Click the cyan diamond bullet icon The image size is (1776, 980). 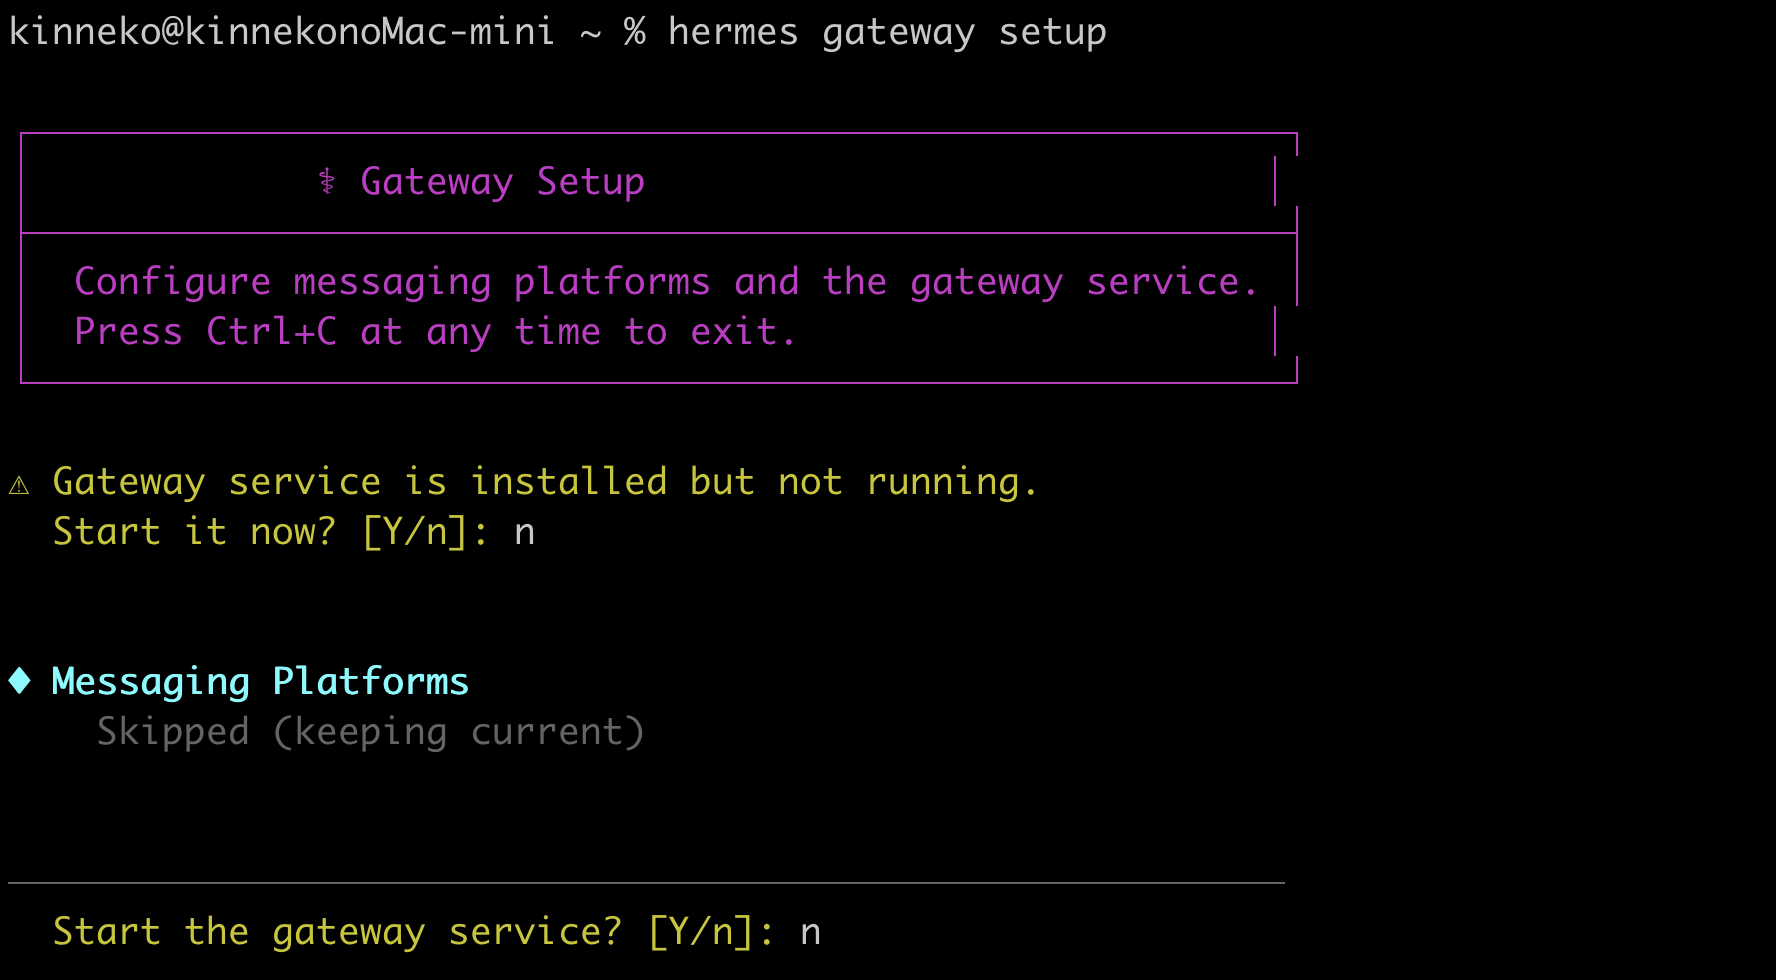pyautogui.click(x=19, y=681)
